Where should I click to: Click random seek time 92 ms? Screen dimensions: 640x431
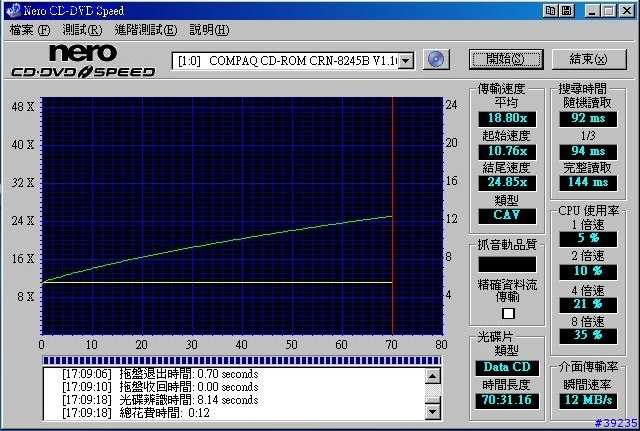tap(588, 118)
